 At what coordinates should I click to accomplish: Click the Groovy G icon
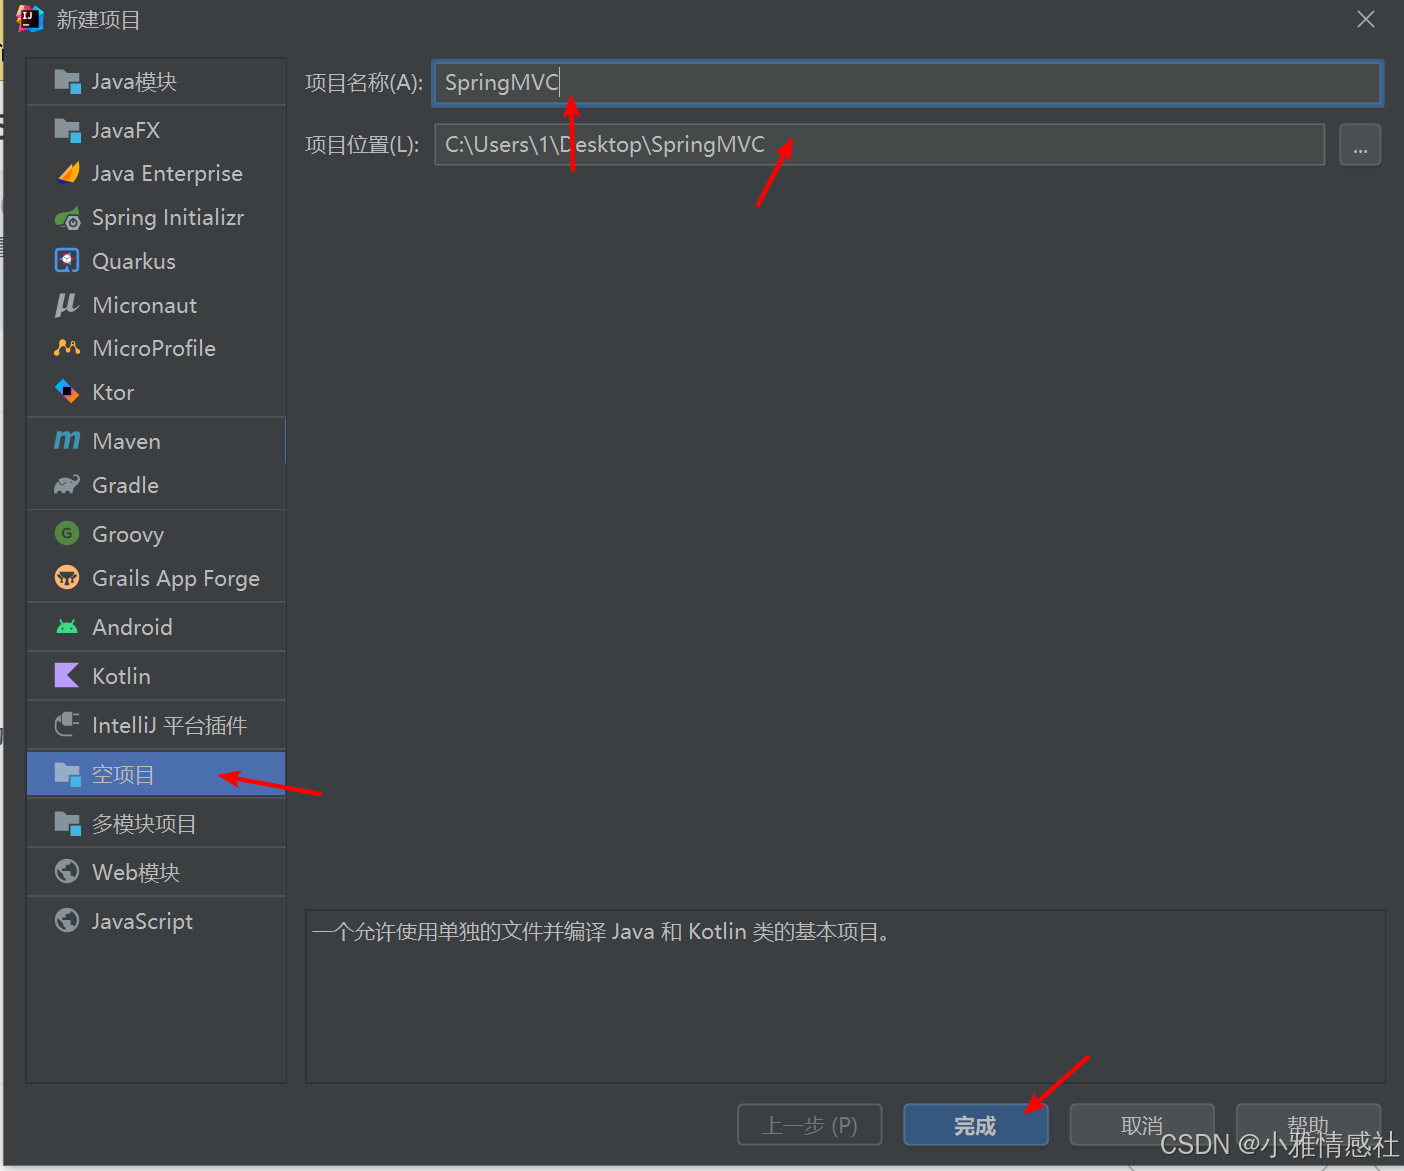pos(67,534)
